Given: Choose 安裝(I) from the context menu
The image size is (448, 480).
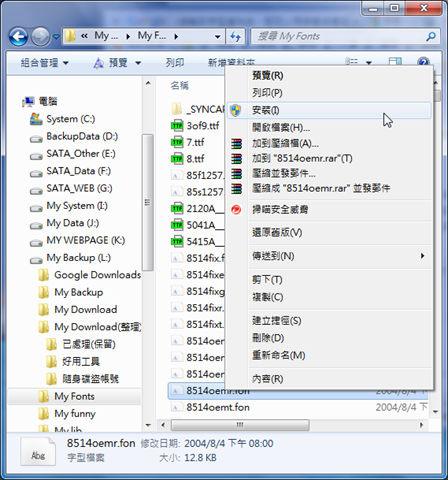Looking at the screenshot, I should [x=329, y=110].
